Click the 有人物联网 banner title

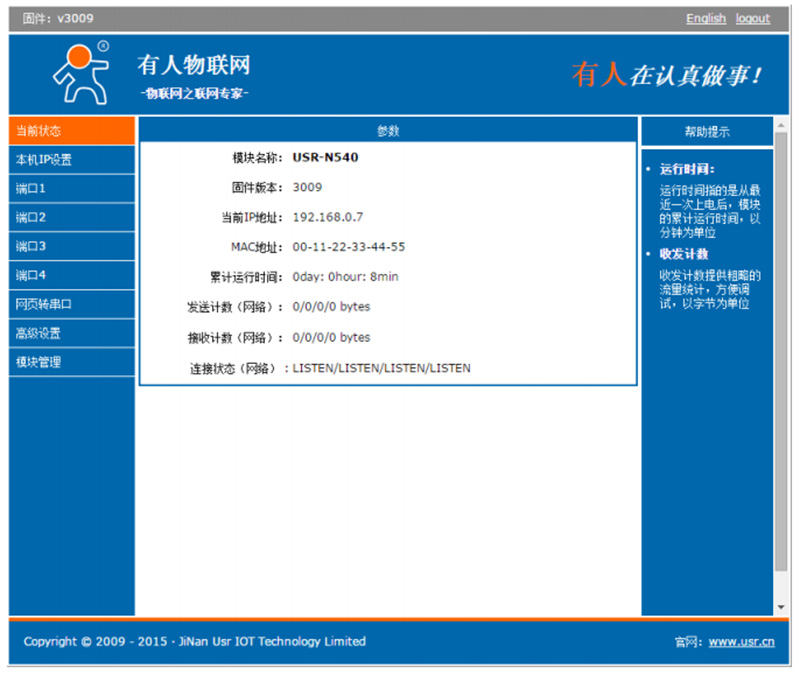tap(194, 65)
